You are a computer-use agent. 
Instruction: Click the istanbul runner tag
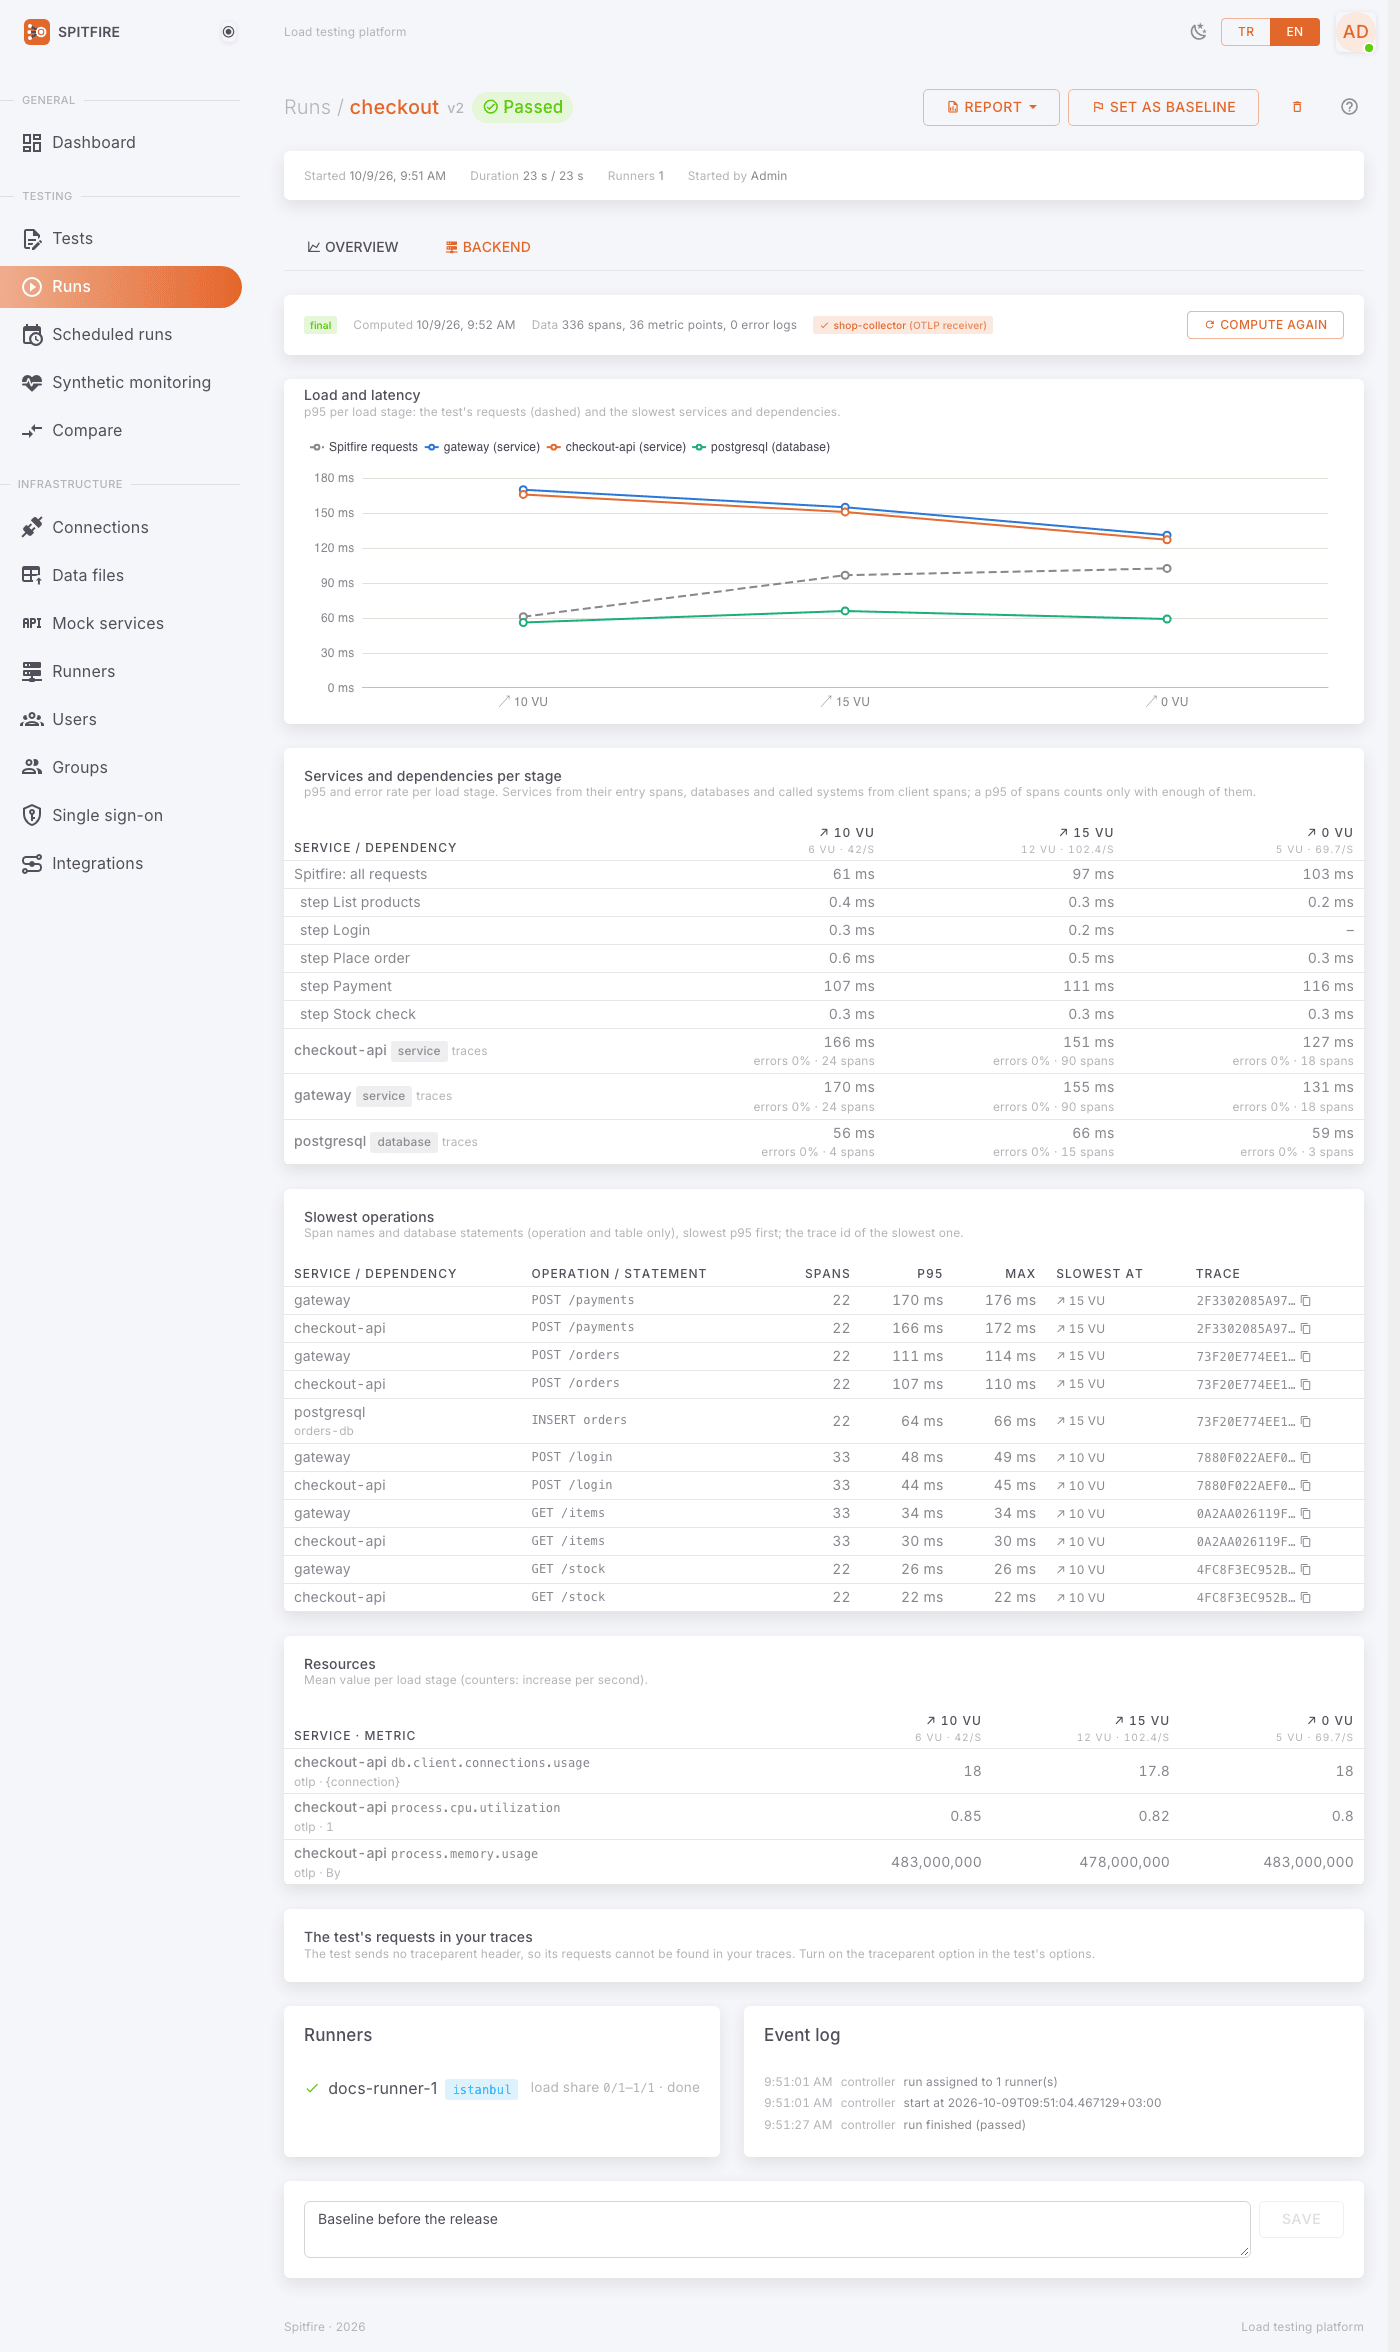tap(481, 2089)
